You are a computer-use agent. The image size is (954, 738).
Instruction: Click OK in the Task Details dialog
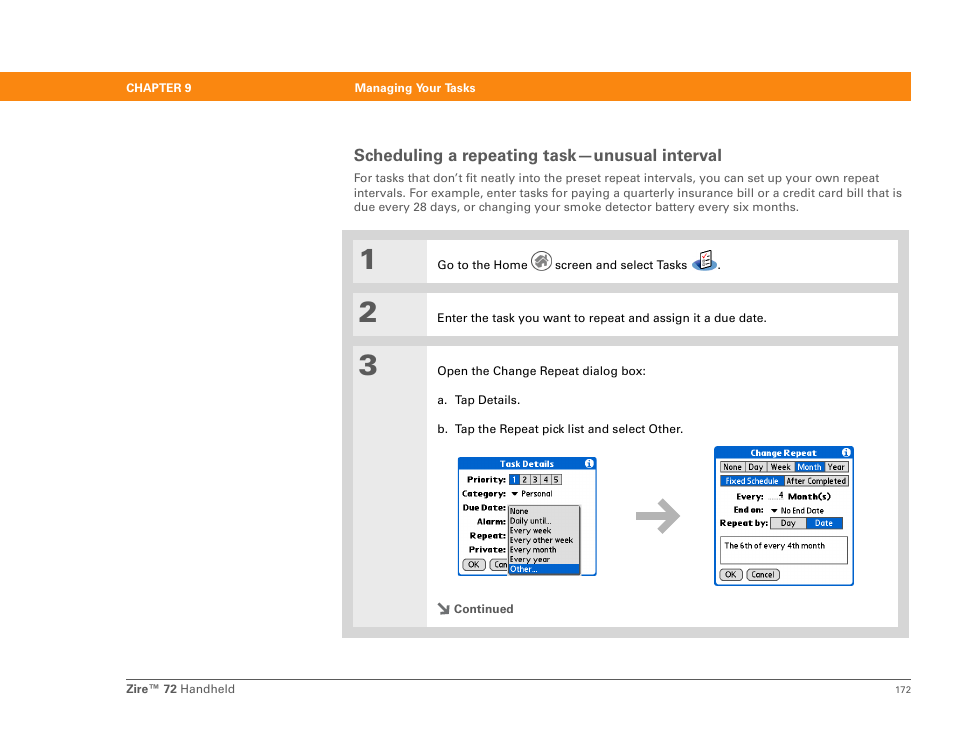[473, 565]
